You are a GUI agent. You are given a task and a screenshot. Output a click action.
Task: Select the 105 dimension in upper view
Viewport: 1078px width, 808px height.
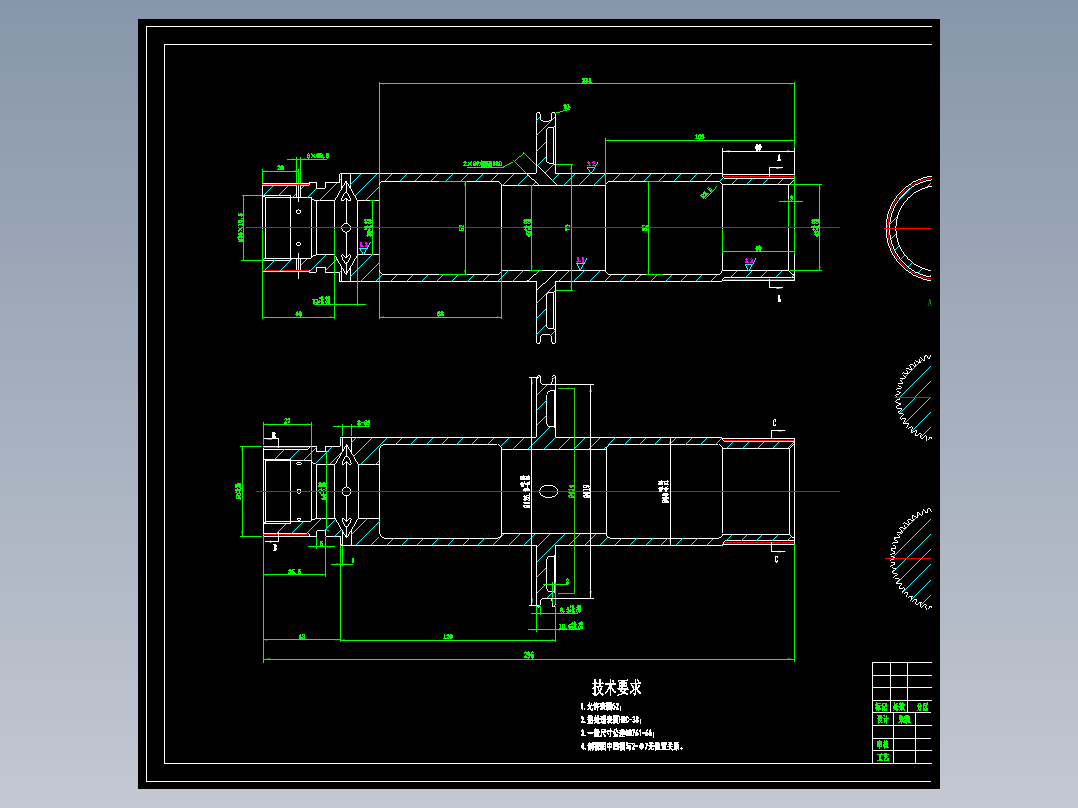[699, 137]
